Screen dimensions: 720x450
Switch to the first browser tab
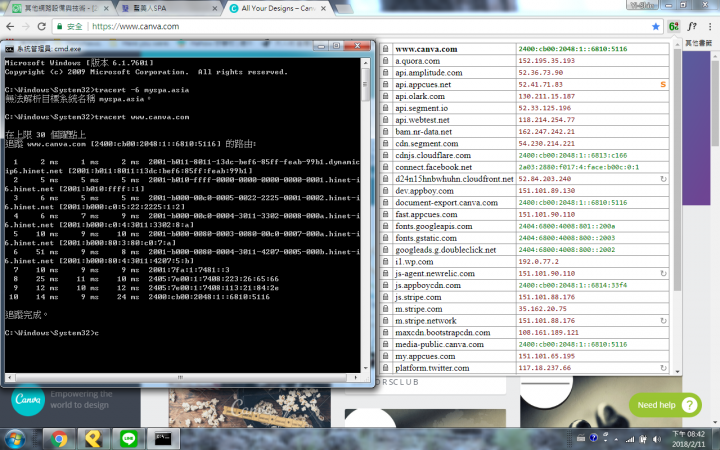tap(61, 8)
